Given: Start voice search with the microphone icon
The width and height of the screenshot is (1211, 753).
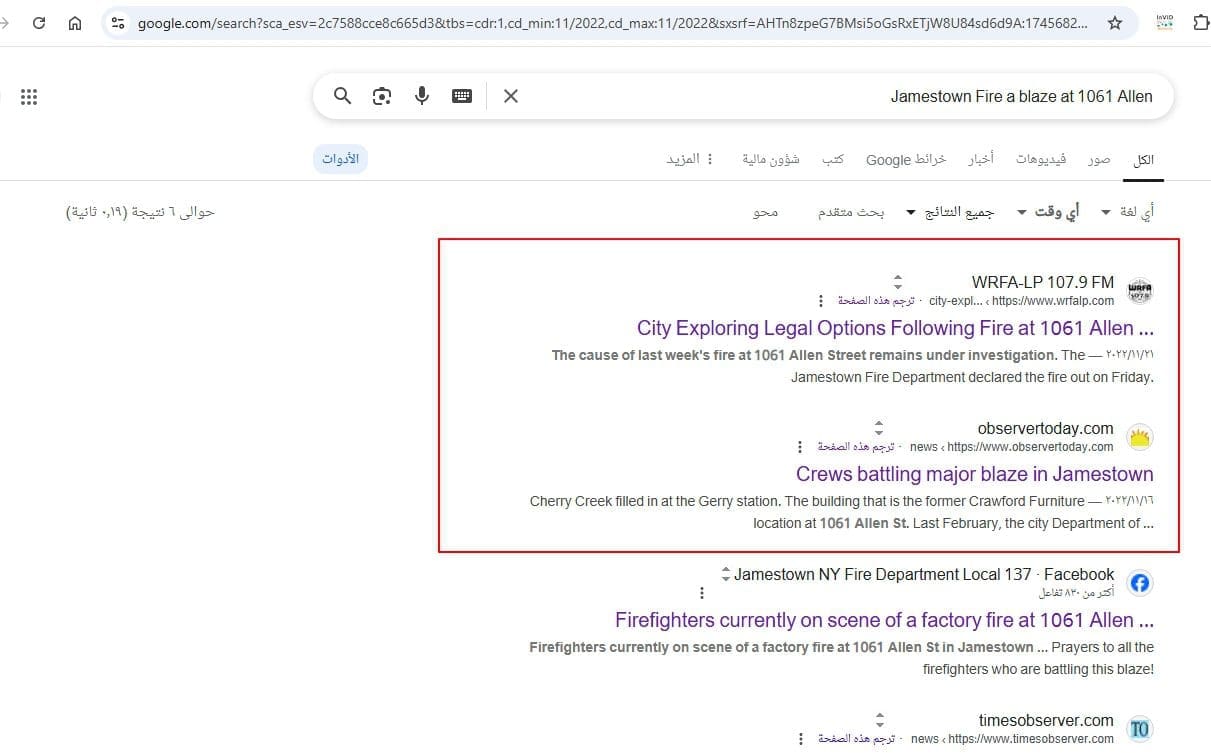Looking at the screenshot, I should (x=422, y=96).
